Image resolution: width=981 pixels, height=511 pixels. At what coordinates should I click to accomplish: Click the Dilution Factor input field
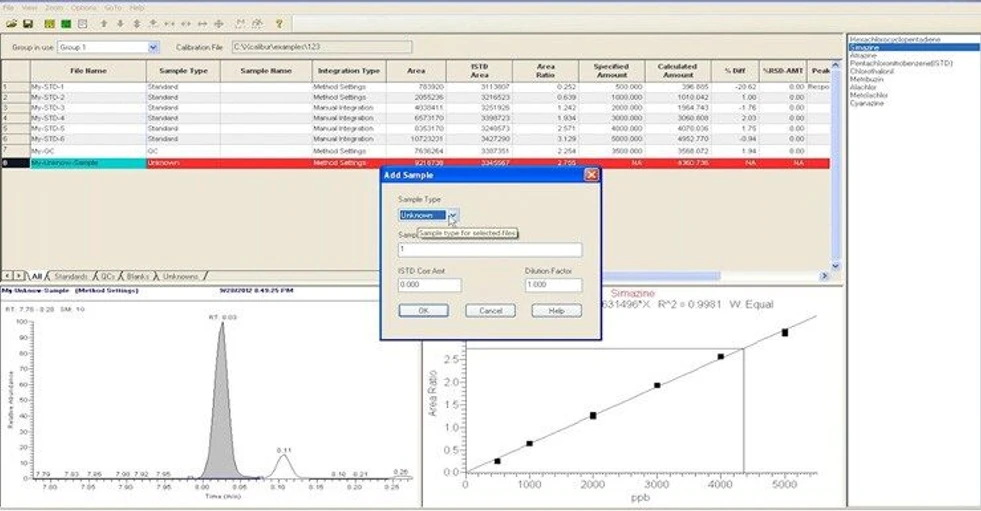(x=553, y=285)
